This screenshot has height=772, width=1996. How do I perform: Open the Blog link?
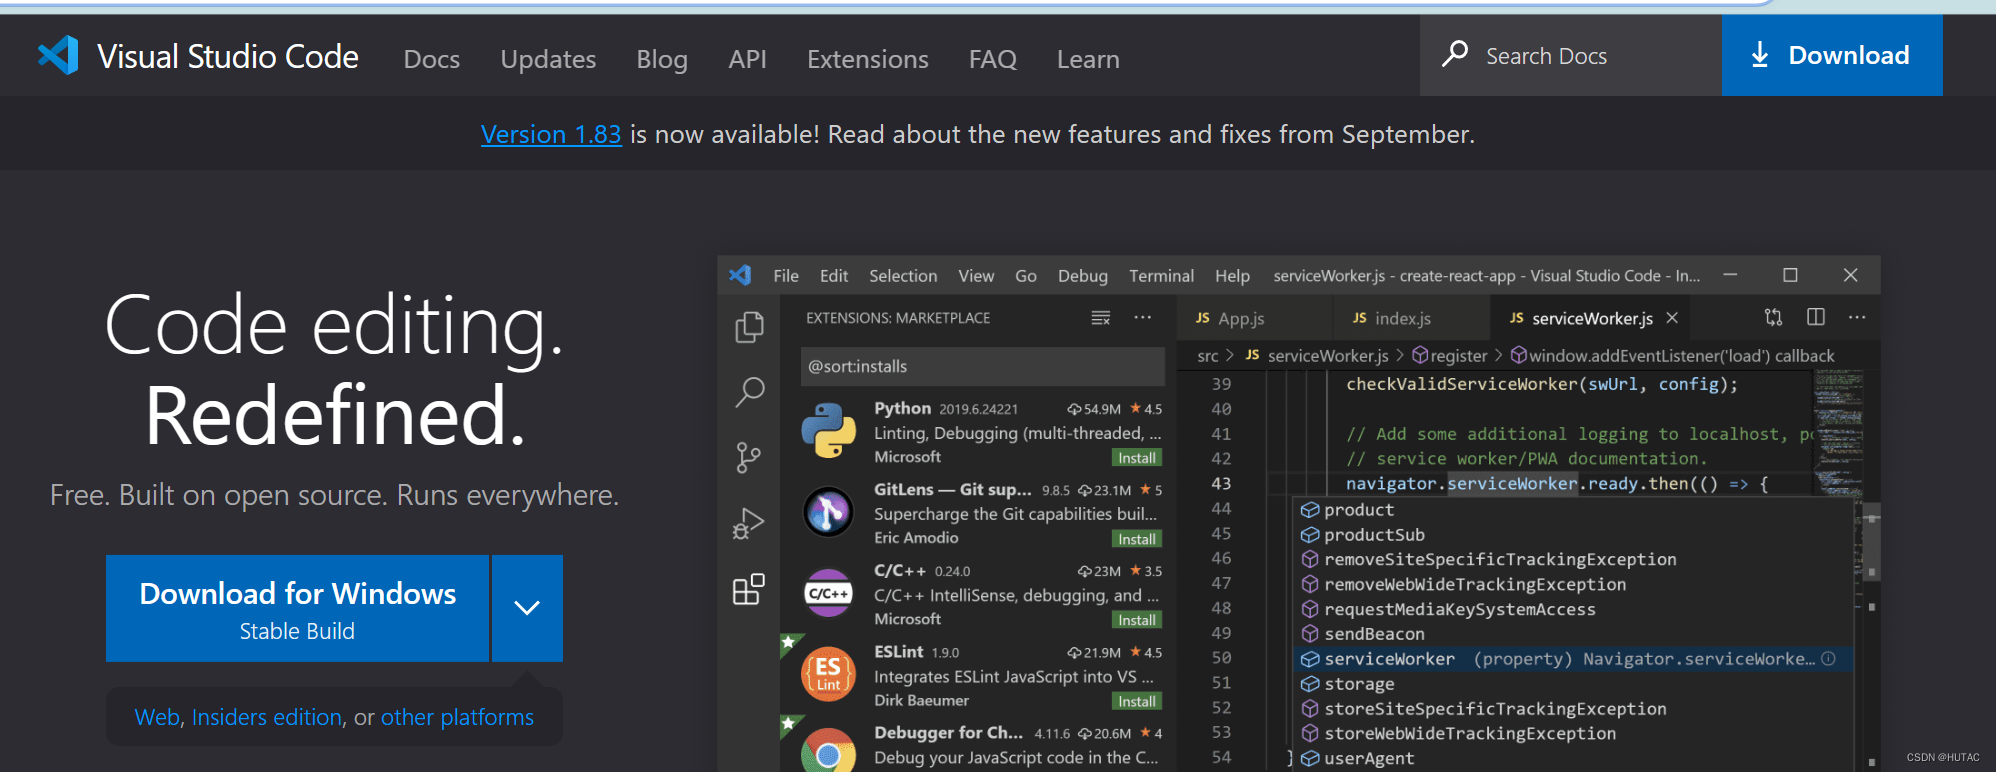(662, 59)
